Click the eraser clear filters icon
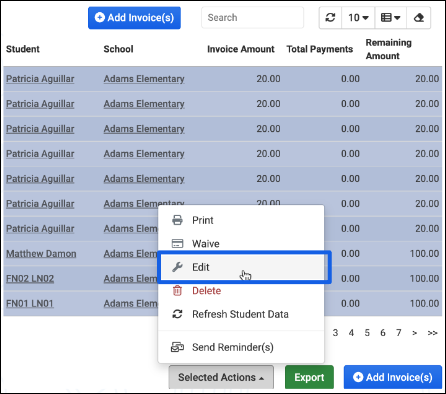Image resolution: width=446 pixels, height=394 pixels. pyautogui.click(x=419, y=18)
